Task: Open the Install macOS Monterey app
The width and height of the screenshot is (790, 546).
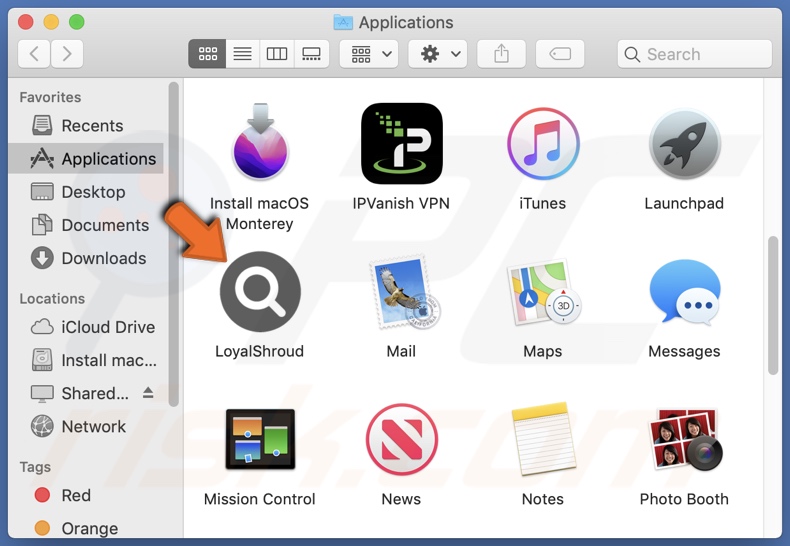Action: point(260,142)
